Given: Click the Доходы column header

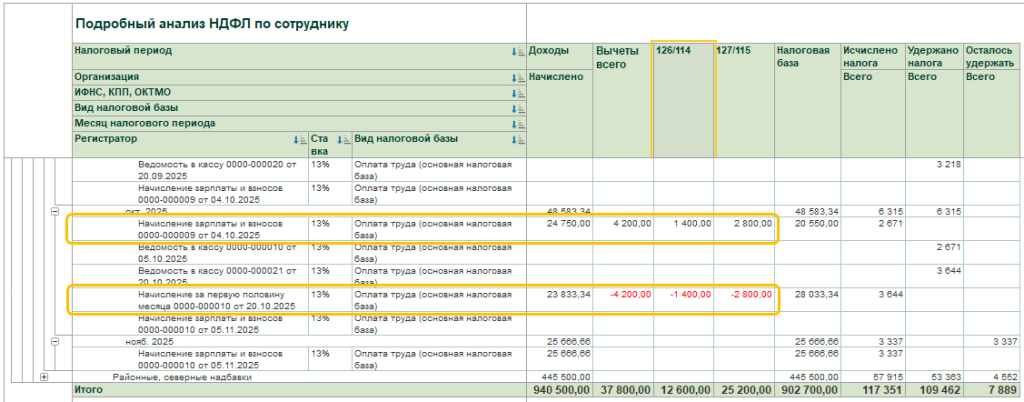Looking at the screenshot, I should (548, 50).
